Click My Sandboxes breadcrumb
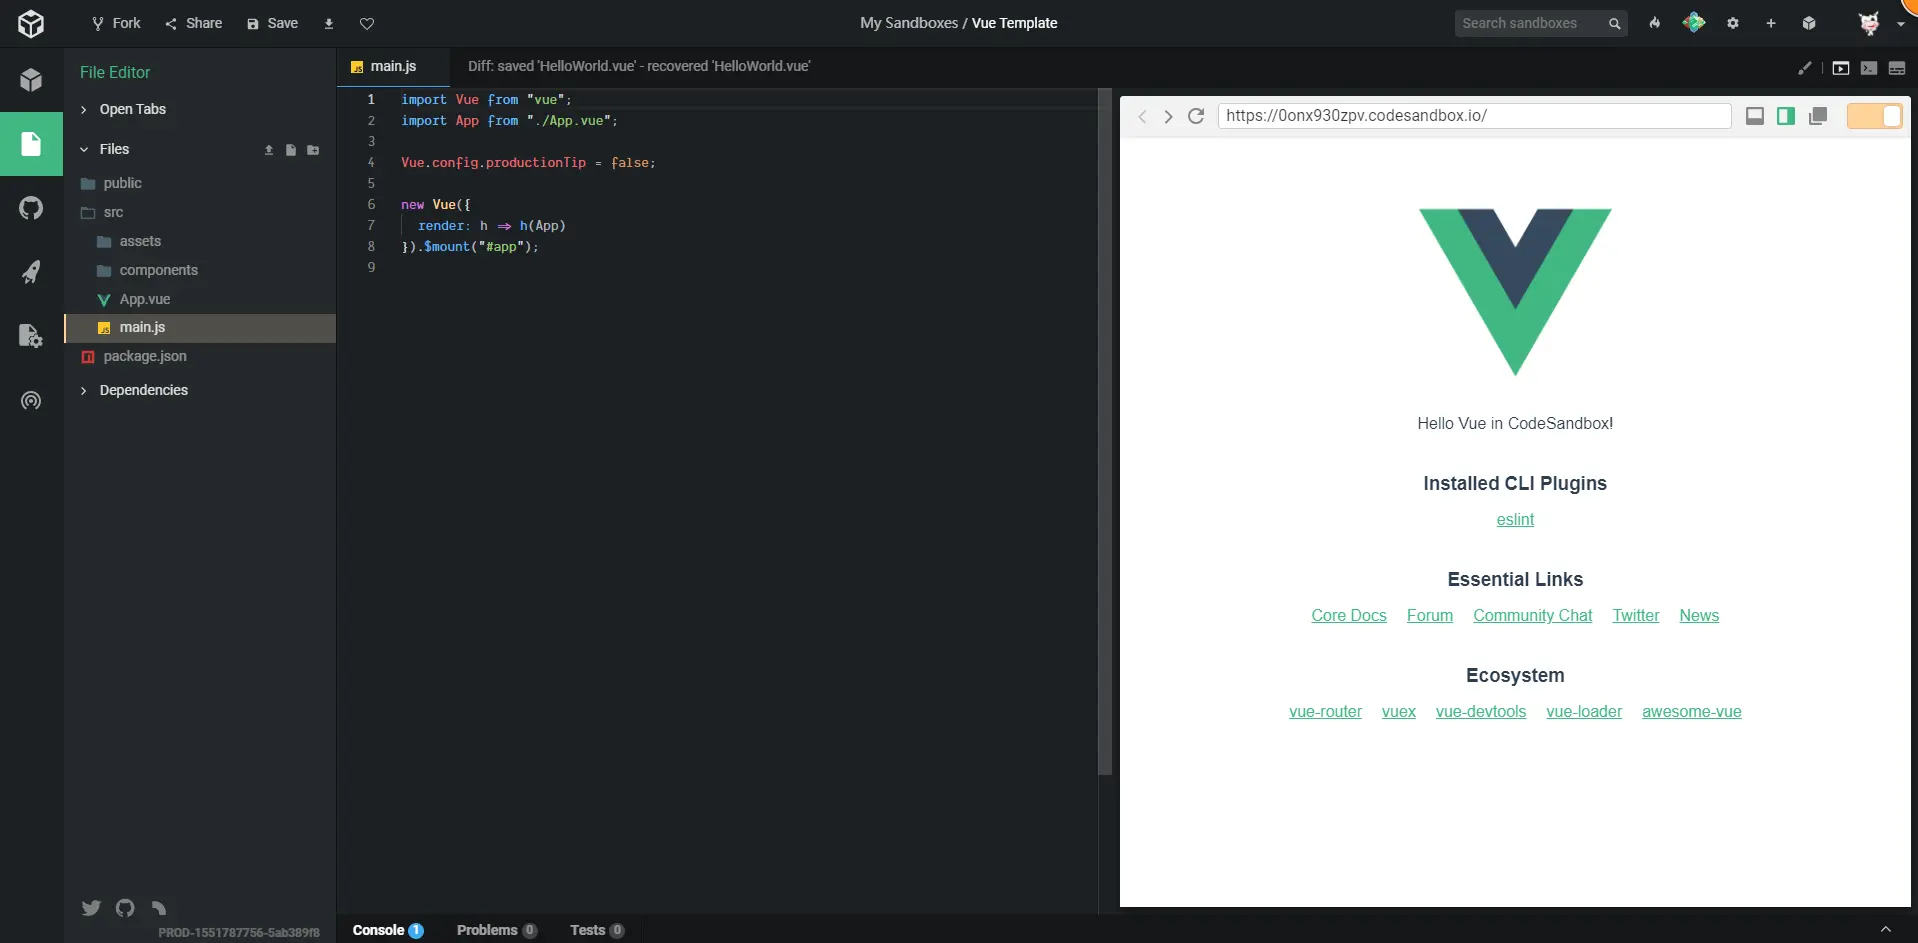Screen dimensions: 1918x943 click(x=909, y=23)
